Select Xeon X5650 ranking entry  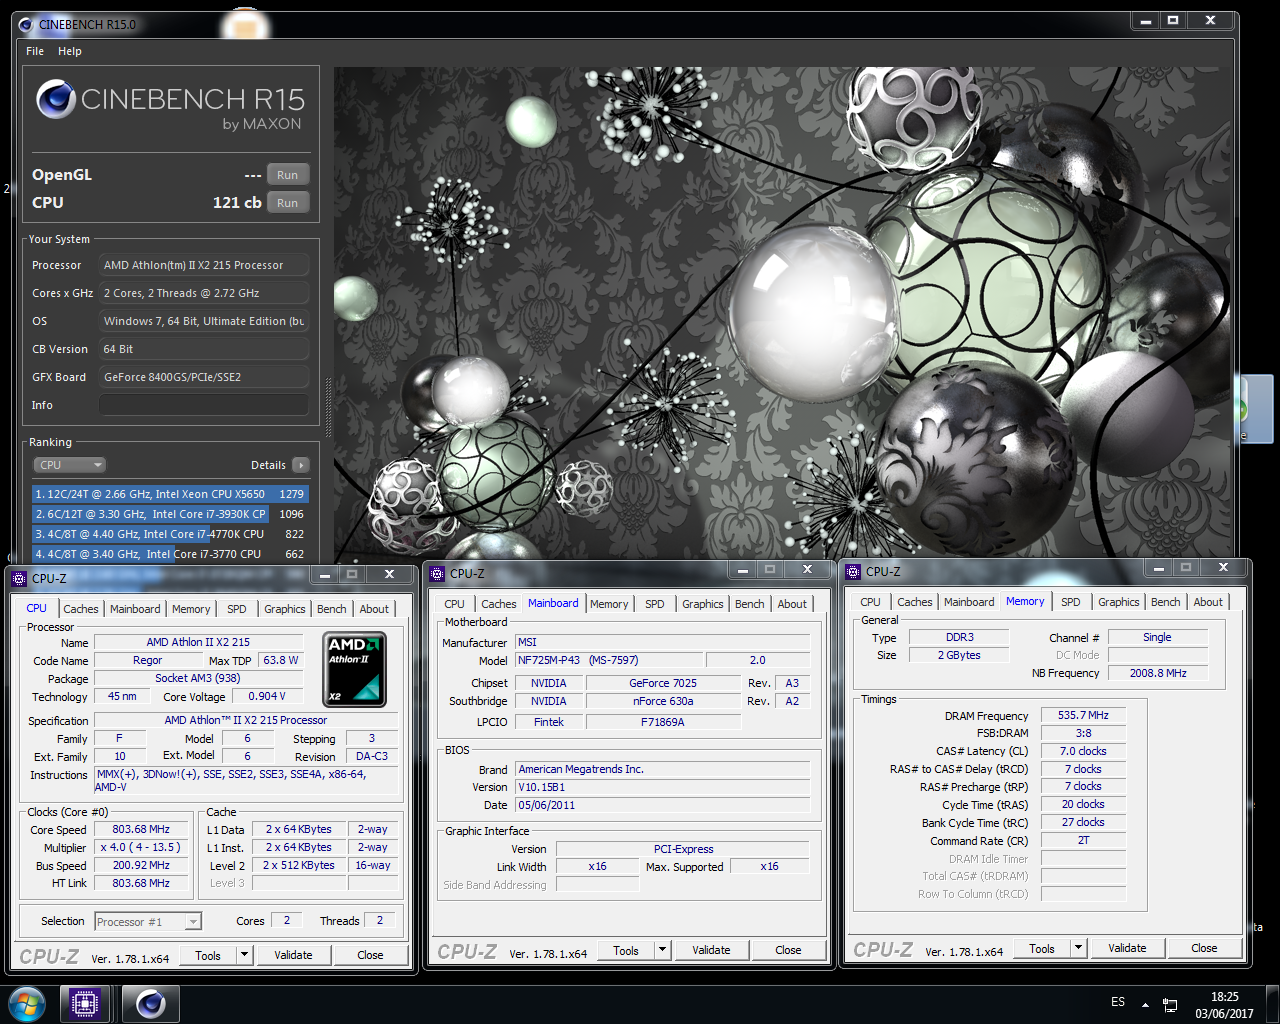pyautogui.click(x=170, y=494)
